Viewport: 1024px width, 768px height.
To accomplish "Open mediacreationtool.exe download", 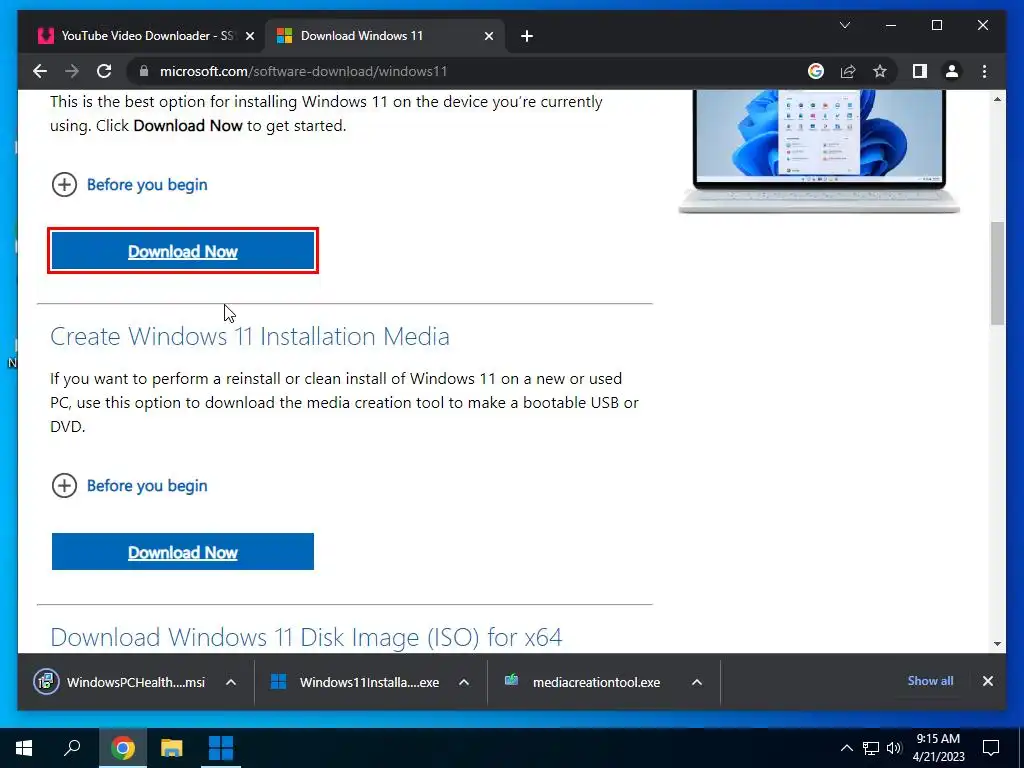I will pyautogui.click(x=583, y=682).
